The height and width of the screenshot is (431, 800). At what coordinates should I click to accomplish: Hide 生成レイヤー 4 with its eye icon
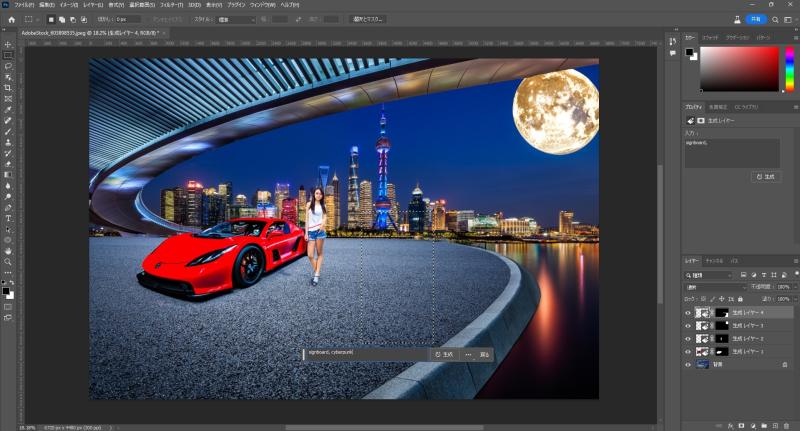(x=687, y=313)
